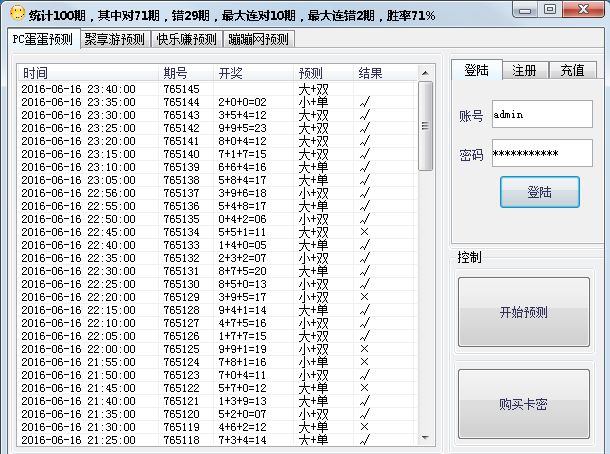Click the blue 登陆 button
This screenshot has height=454, width=610.
click(x=540, y=192)
